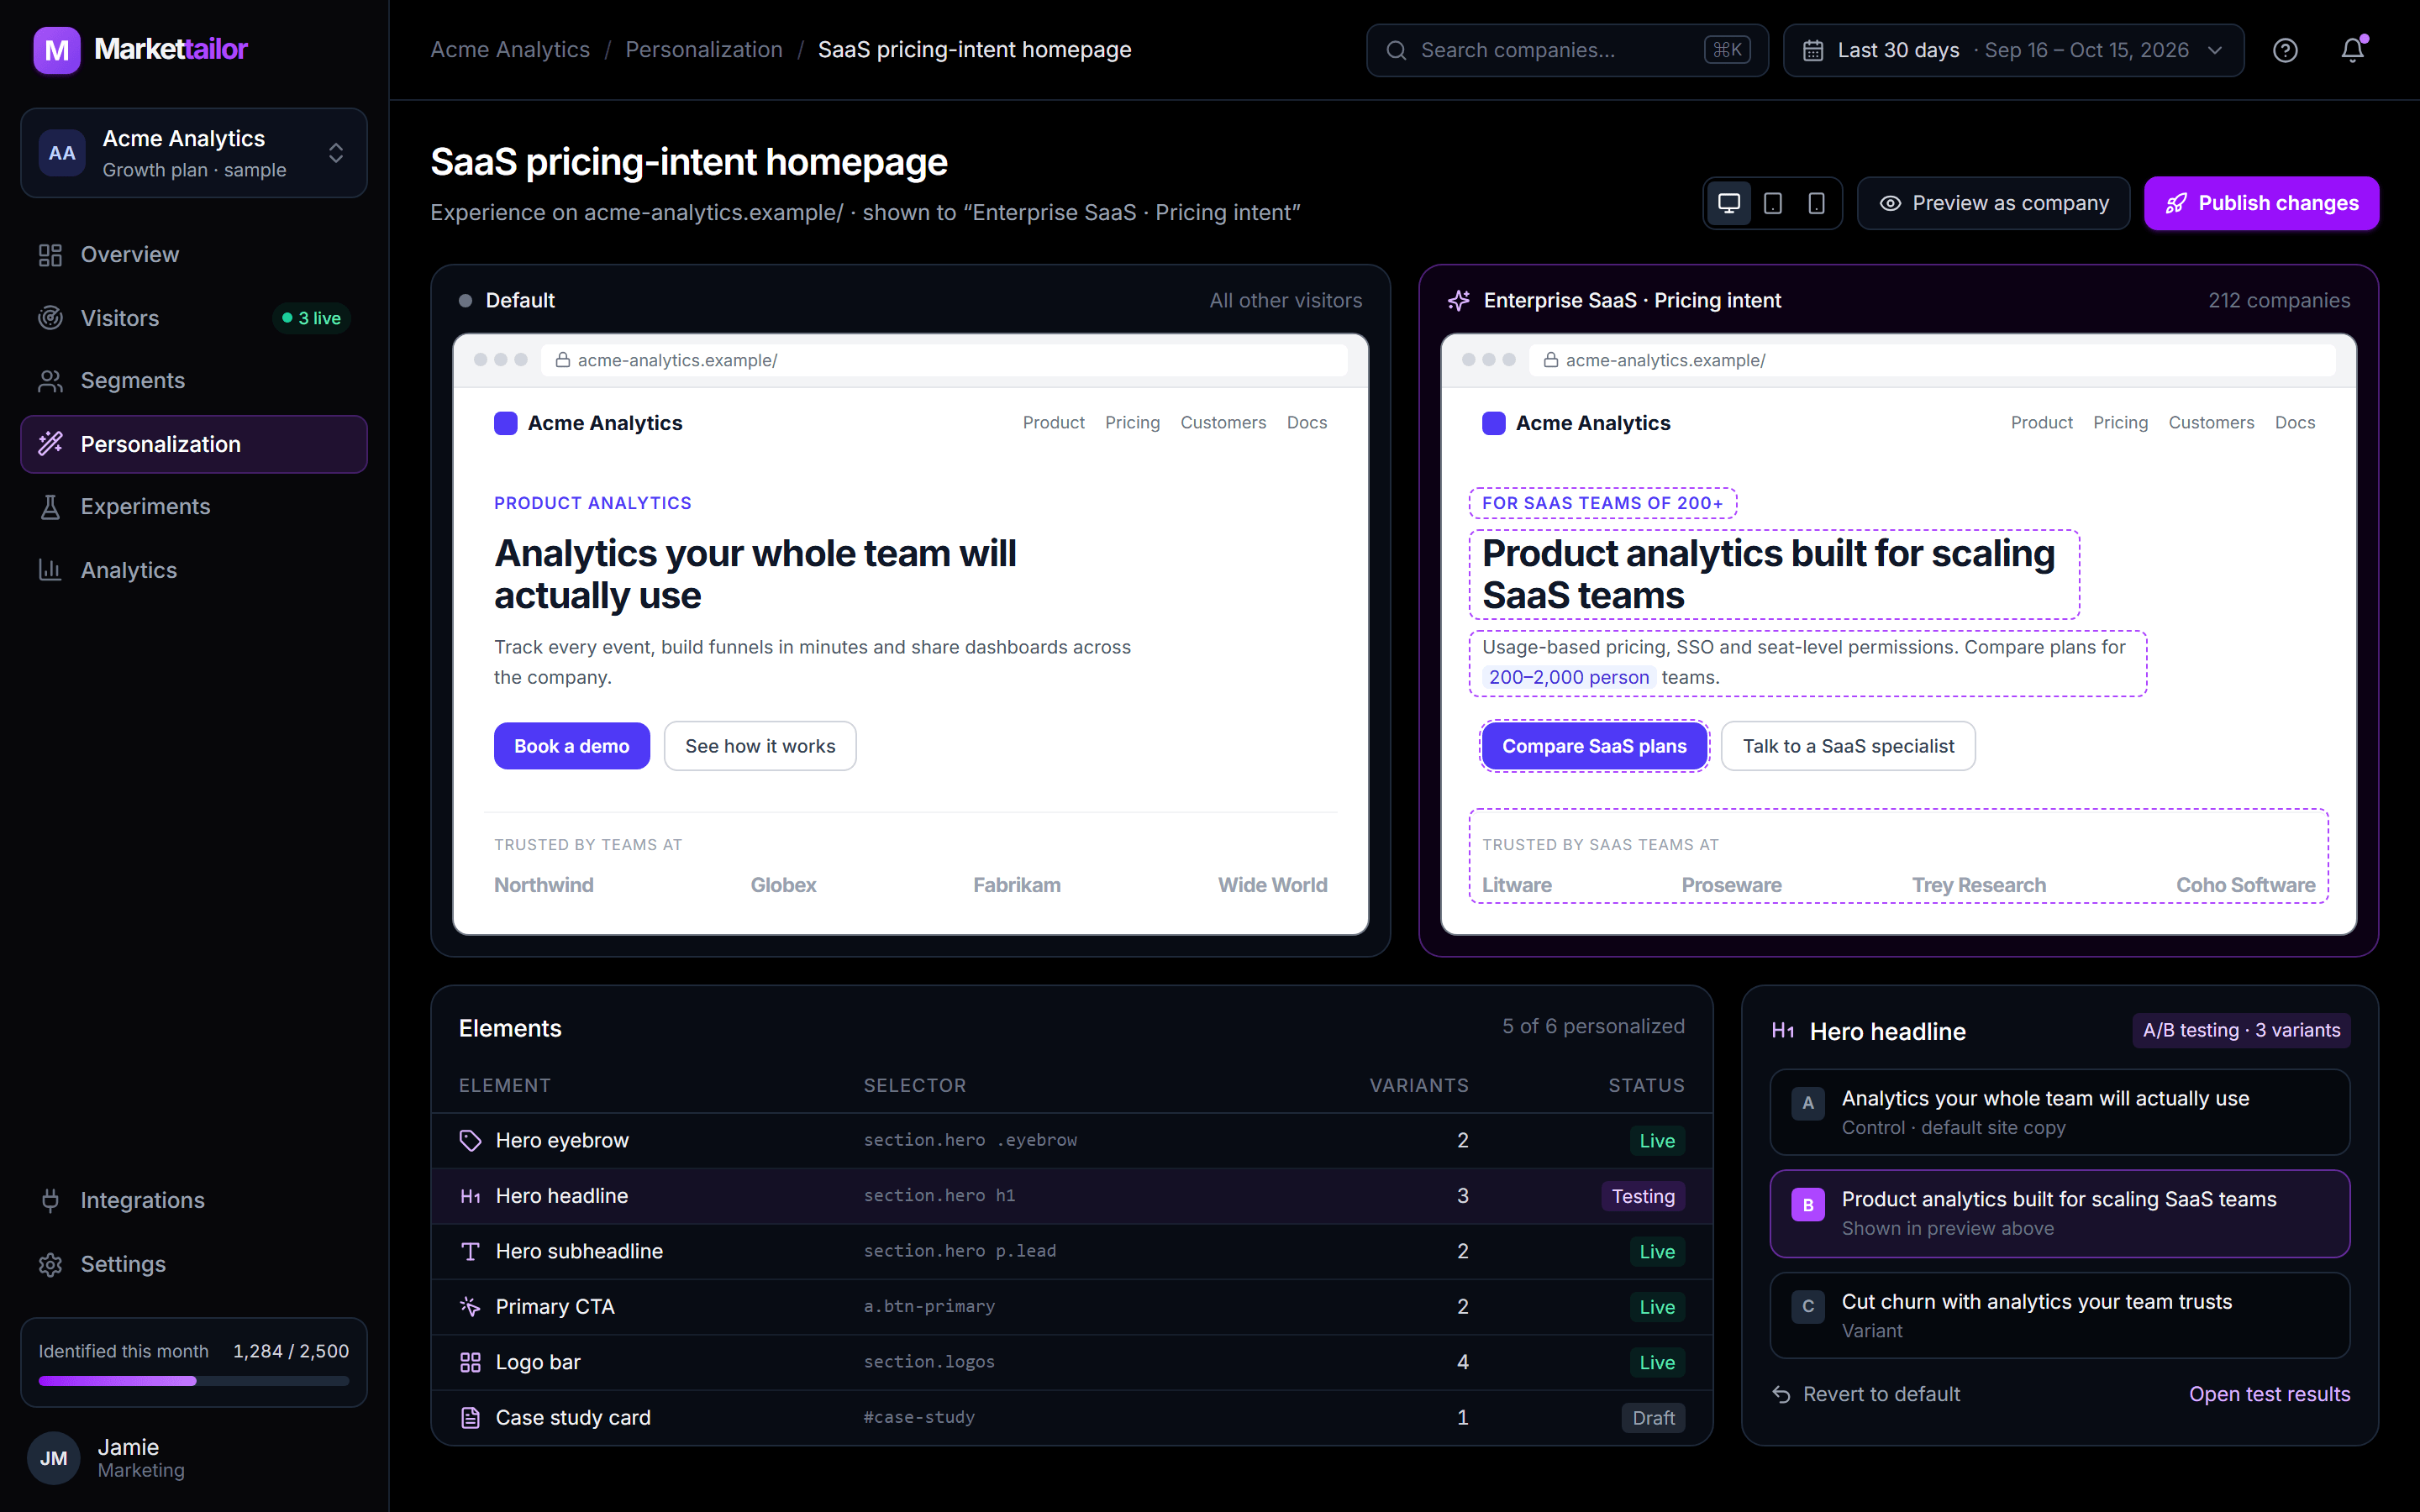Select tablet preview device

(x=1773, y=203)
